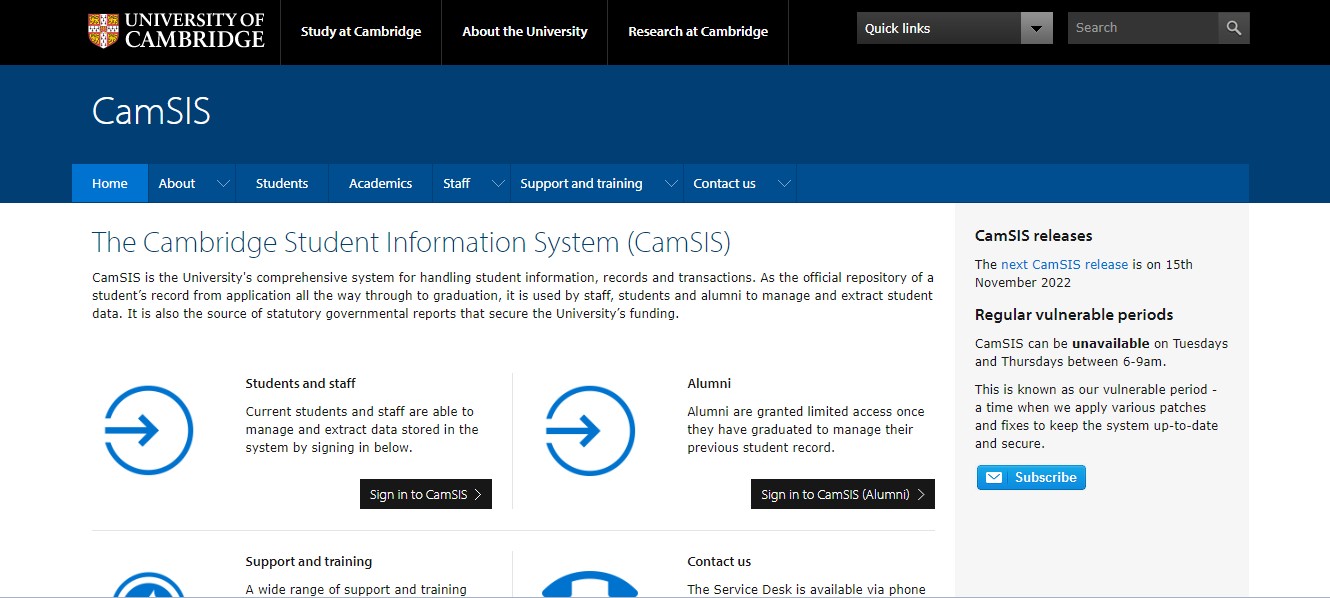The height and width of the screenshot is (598, 1330).
Task: Go to the Students navigation tab
Action: (x=282, y=184)
